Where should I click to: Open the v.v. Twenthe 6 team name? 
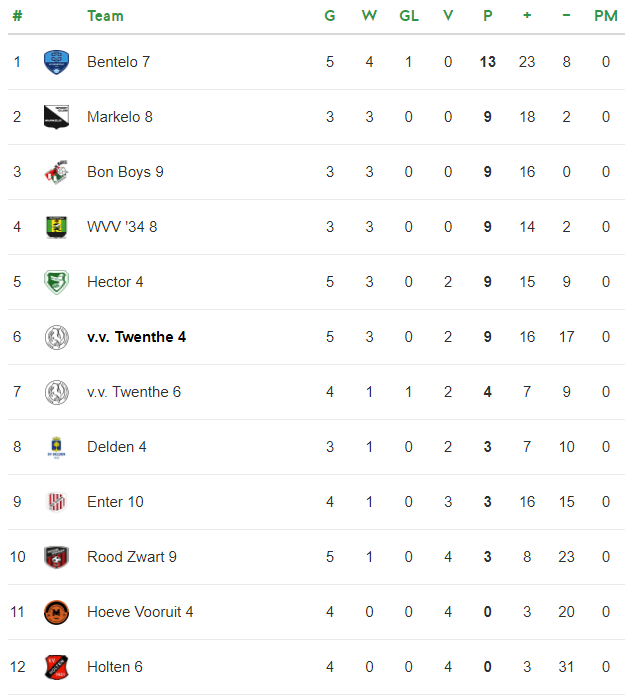[134, 392]
